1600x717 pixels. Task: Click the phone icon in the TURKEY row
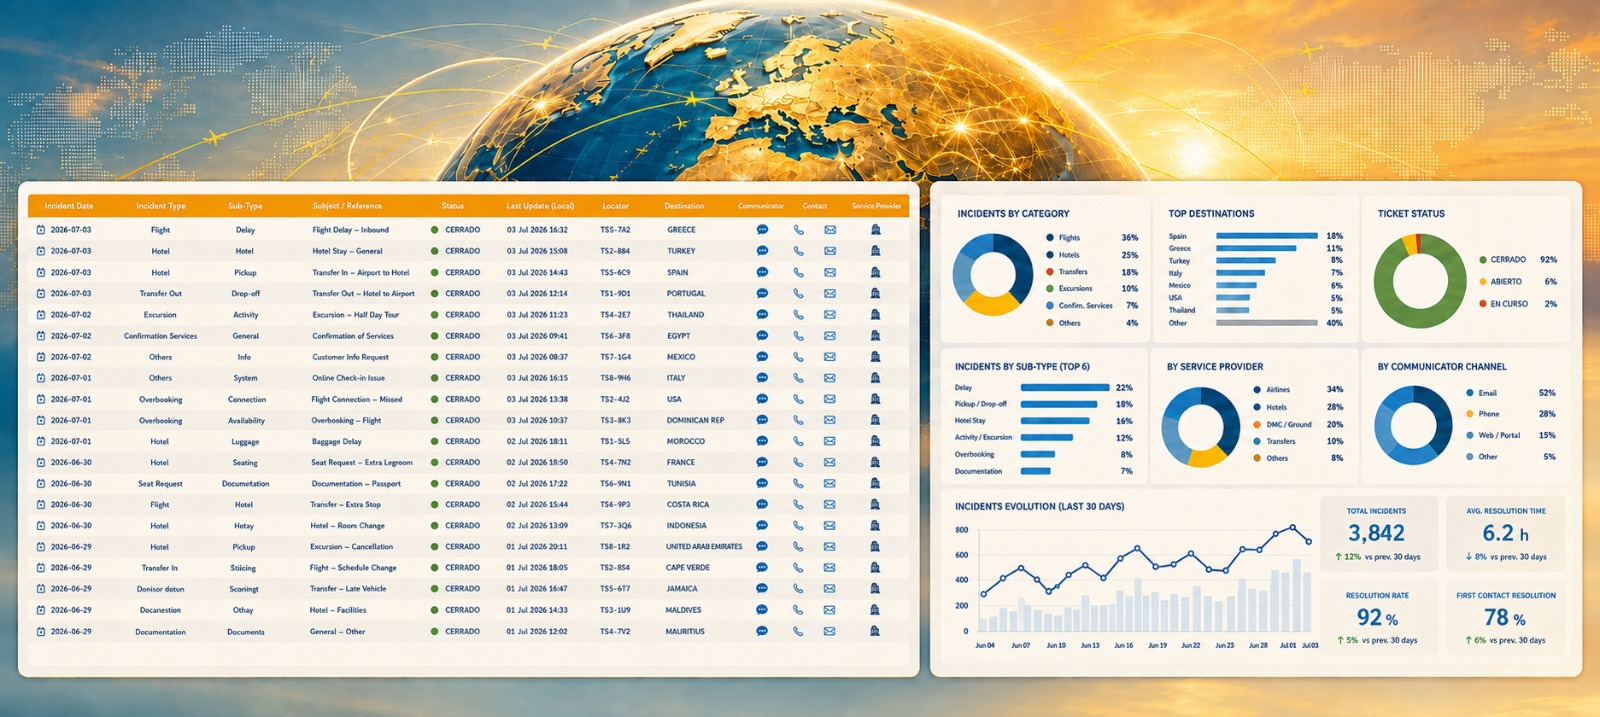[x=798, y=251]
